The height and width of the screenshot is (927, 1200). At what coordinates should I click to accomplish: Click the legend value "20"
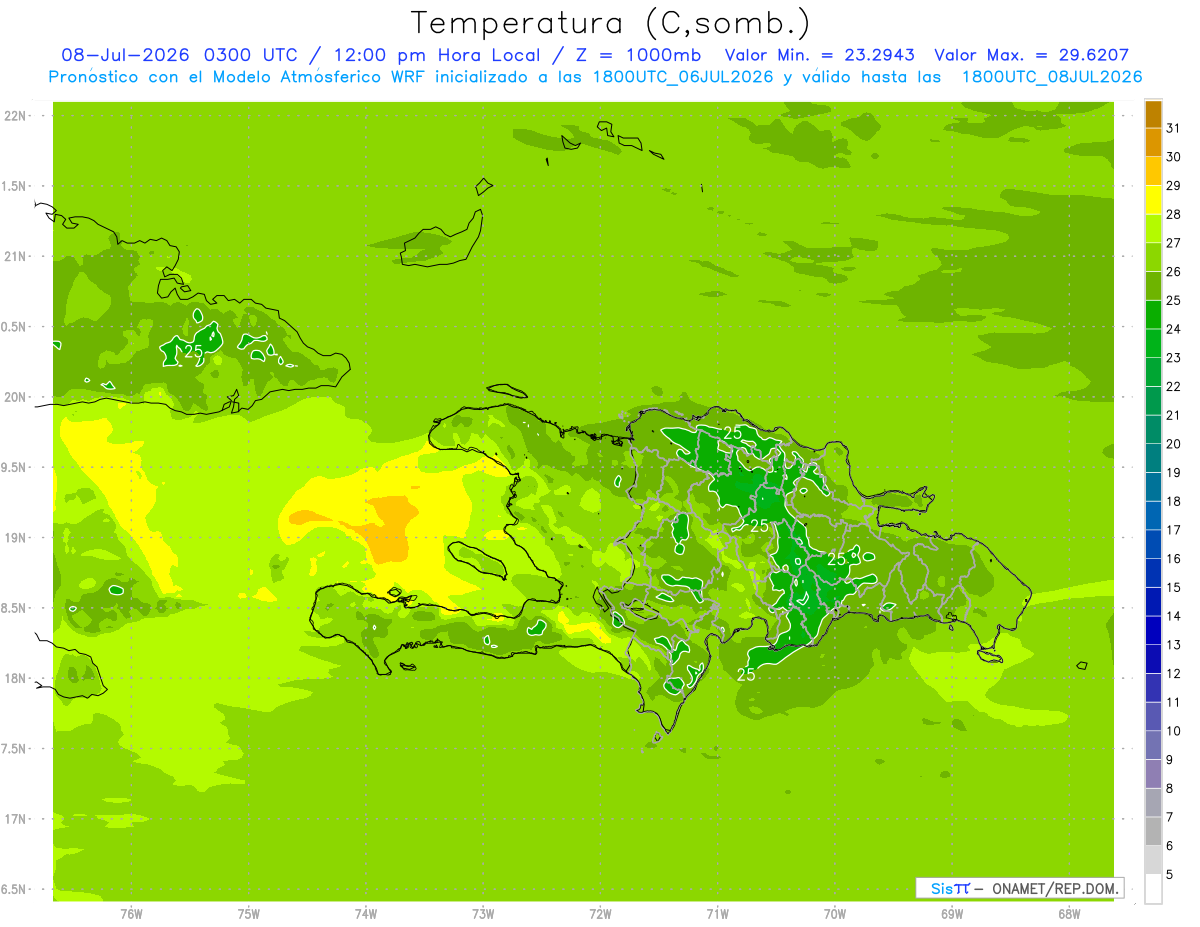(x=1174, y=444)
